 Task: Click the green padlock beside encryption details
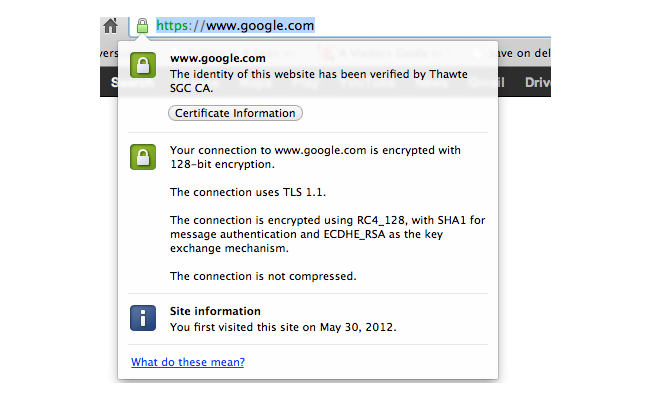pyautogui.click(x=143, y=157)
